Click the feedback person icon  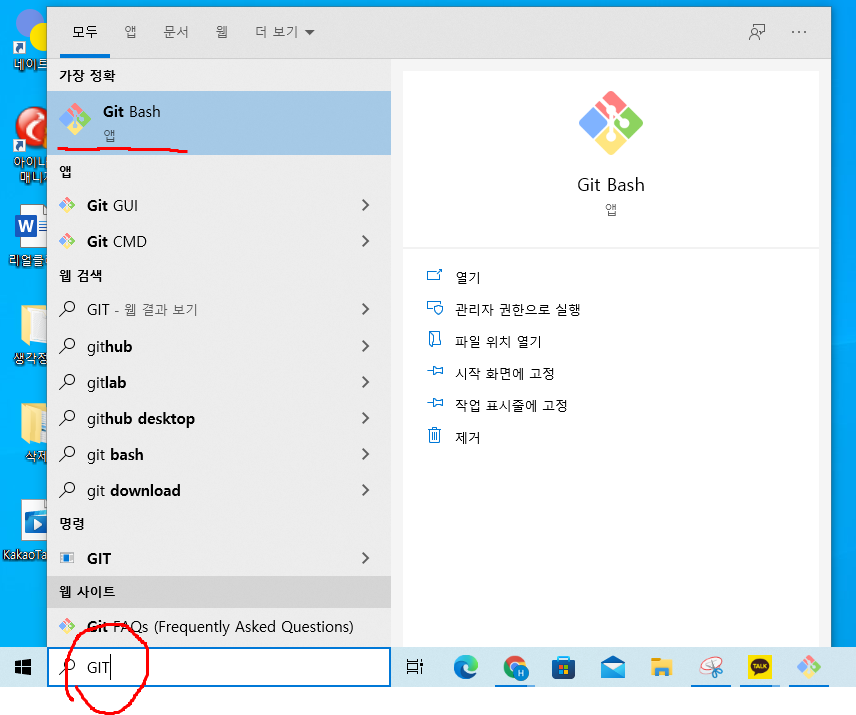(757, 32)
